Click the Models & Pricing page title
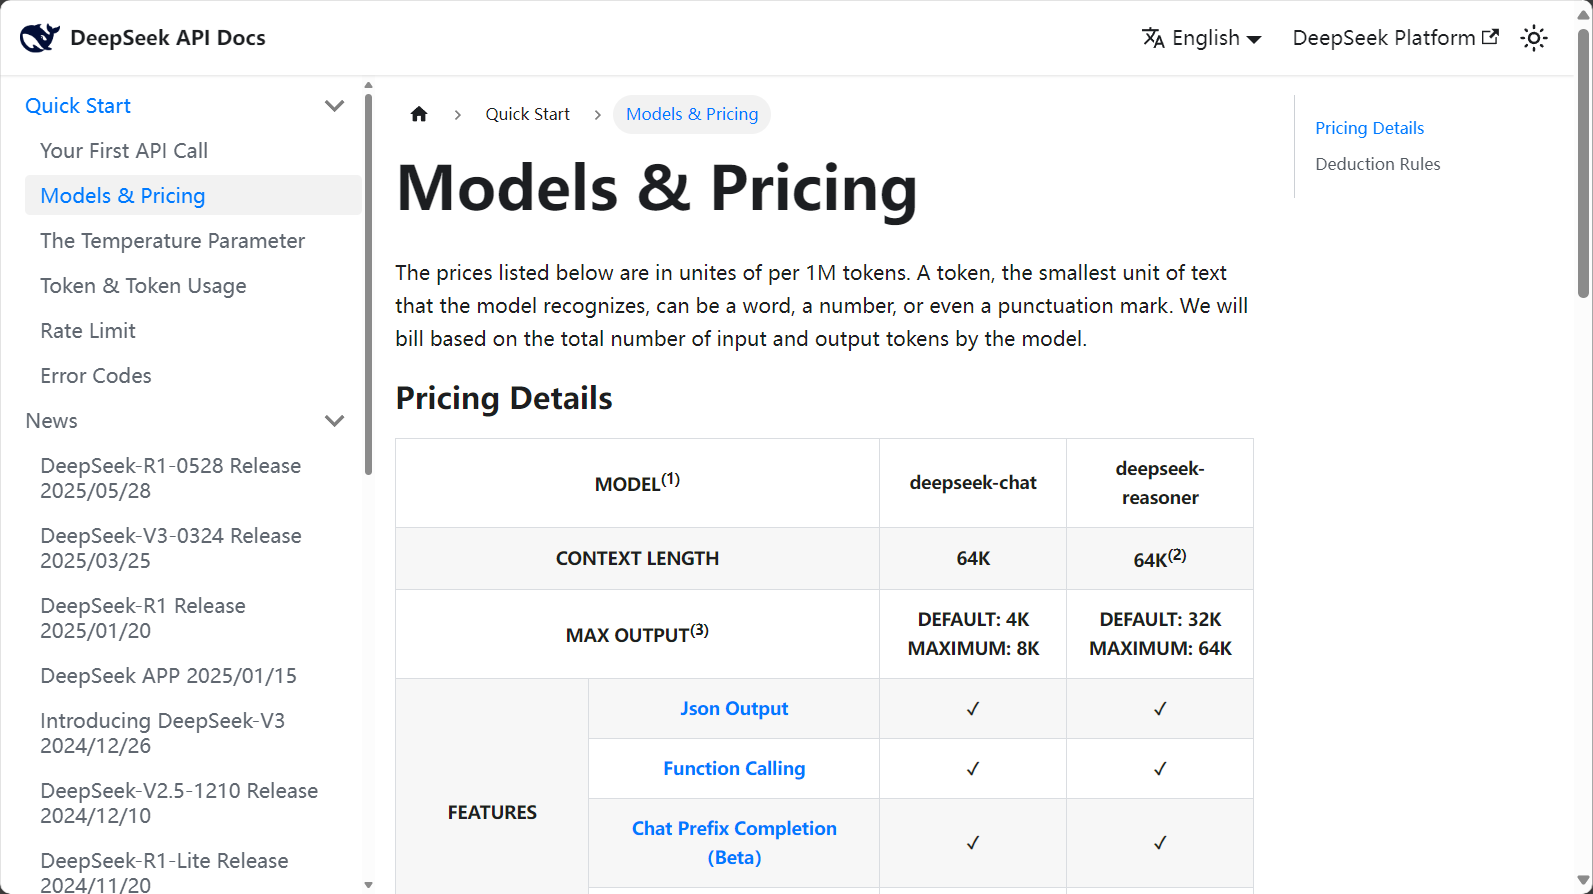This screenshot has width=1593, height=894. pos(657,188)
